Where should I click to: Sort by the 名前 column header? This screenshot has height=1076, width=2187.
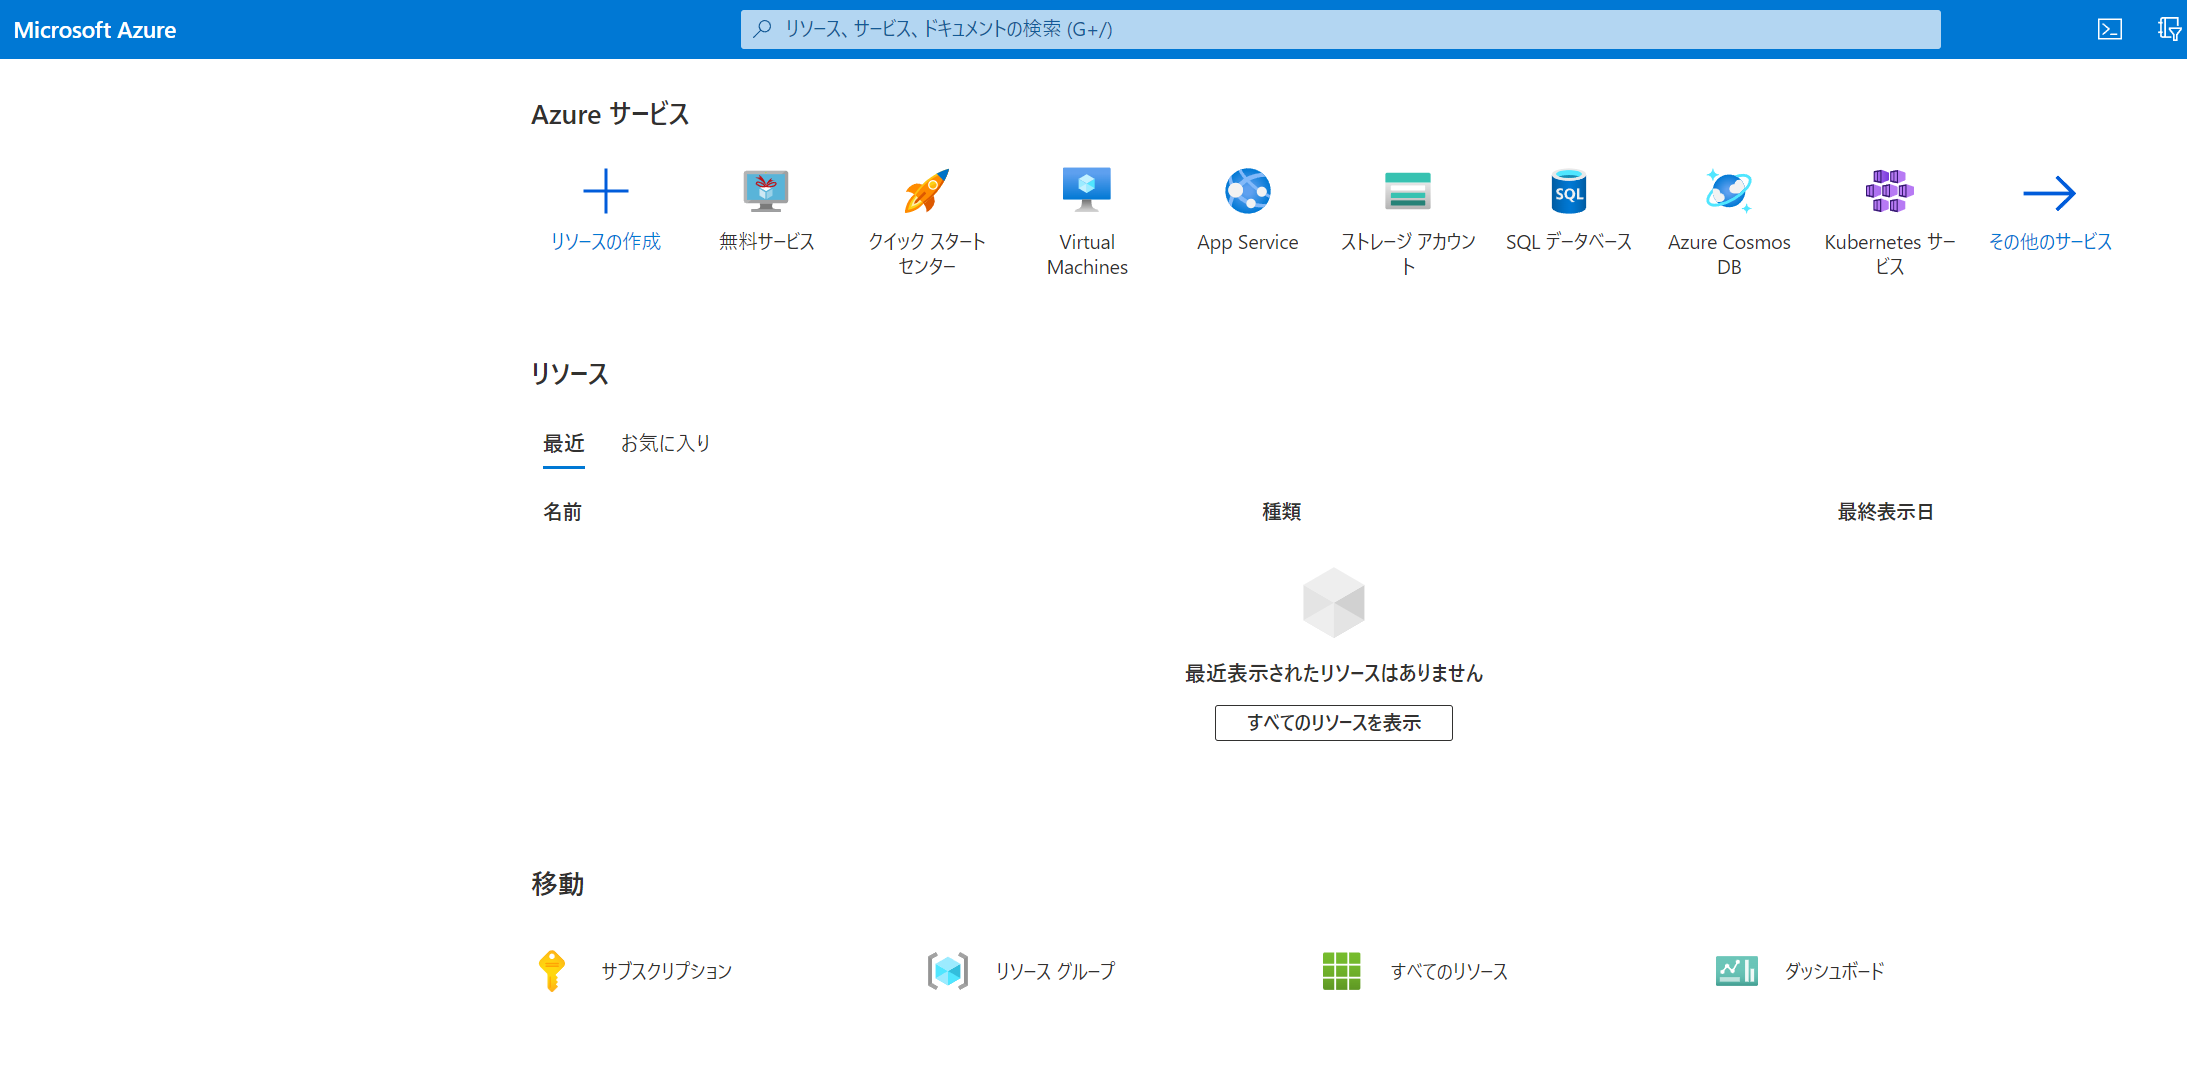tap(562, 512)
